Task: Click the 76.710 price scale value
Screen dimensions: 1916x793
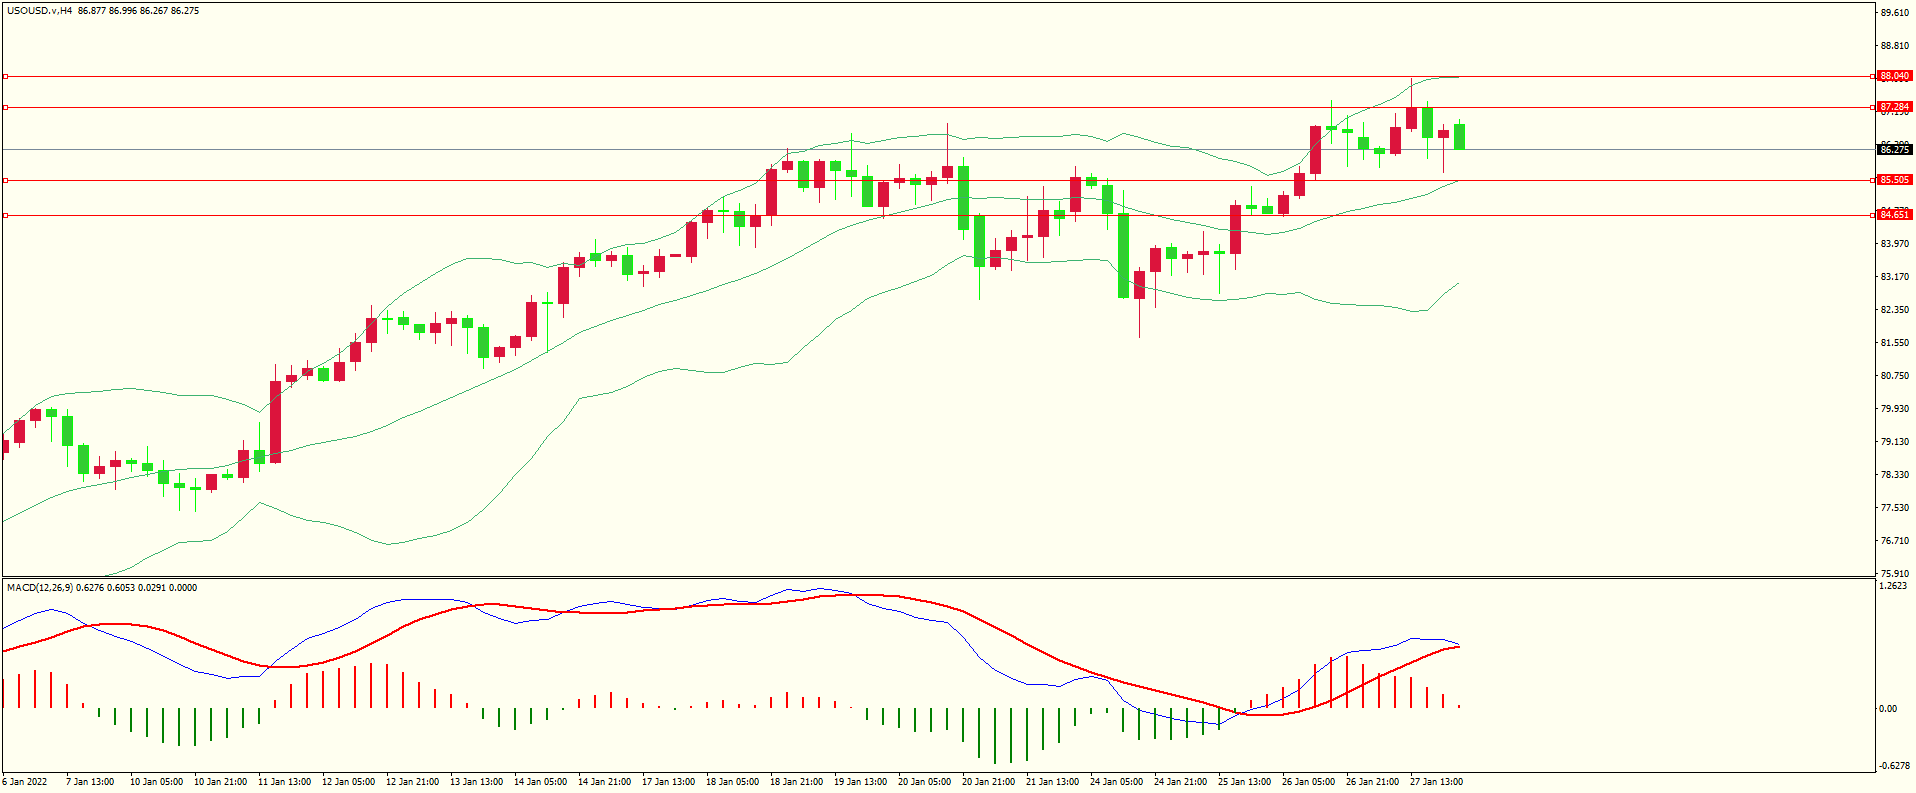Action: coord(1895,541)
